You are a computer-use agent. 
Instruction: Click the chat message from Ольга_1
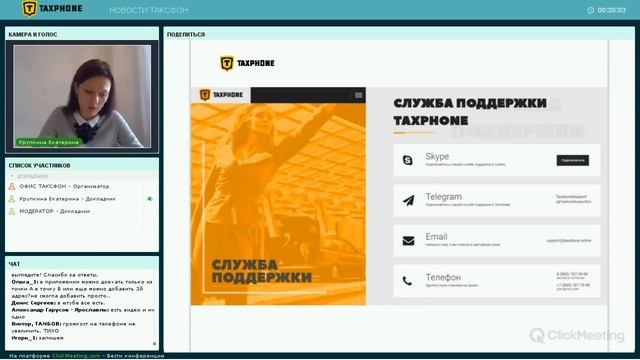tap(82, 289)
